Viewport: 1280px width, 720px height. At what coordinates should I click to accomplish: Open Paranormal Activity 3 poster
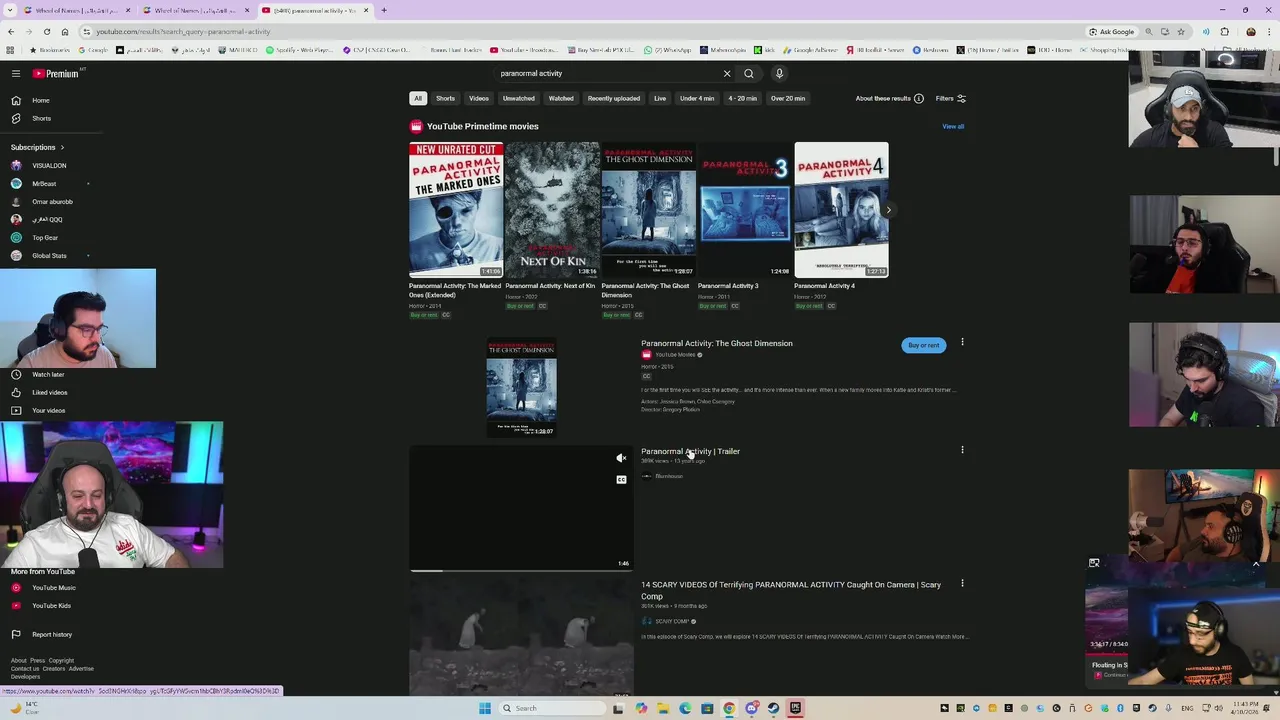tap(745, 210)
